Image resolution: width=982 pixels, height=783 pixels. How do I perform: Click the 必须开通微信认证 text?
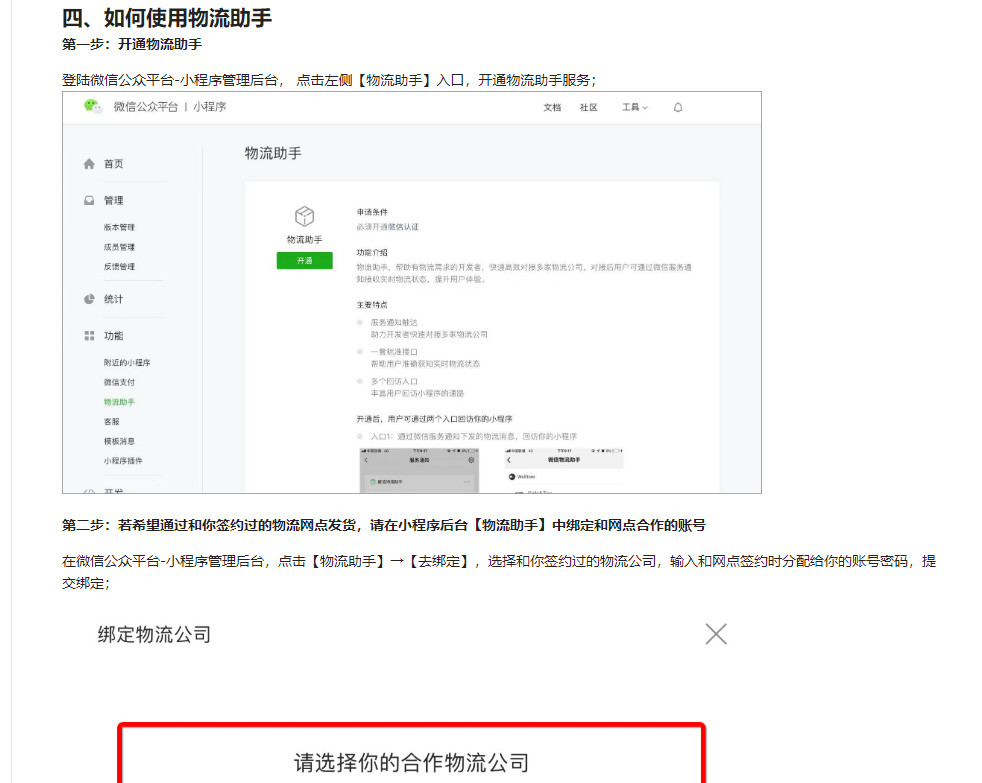(x=388, y=227)
